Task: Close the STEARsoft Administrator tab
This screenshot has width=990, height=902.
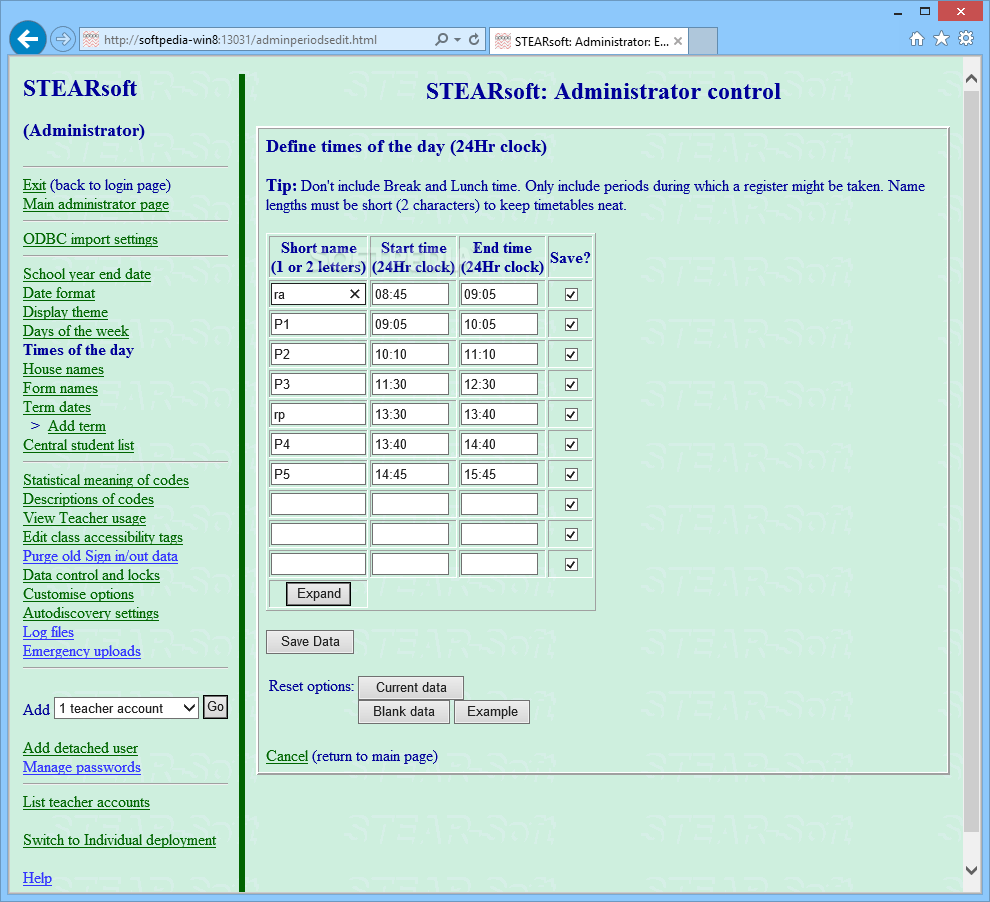Action: click(x=677, y=41)
